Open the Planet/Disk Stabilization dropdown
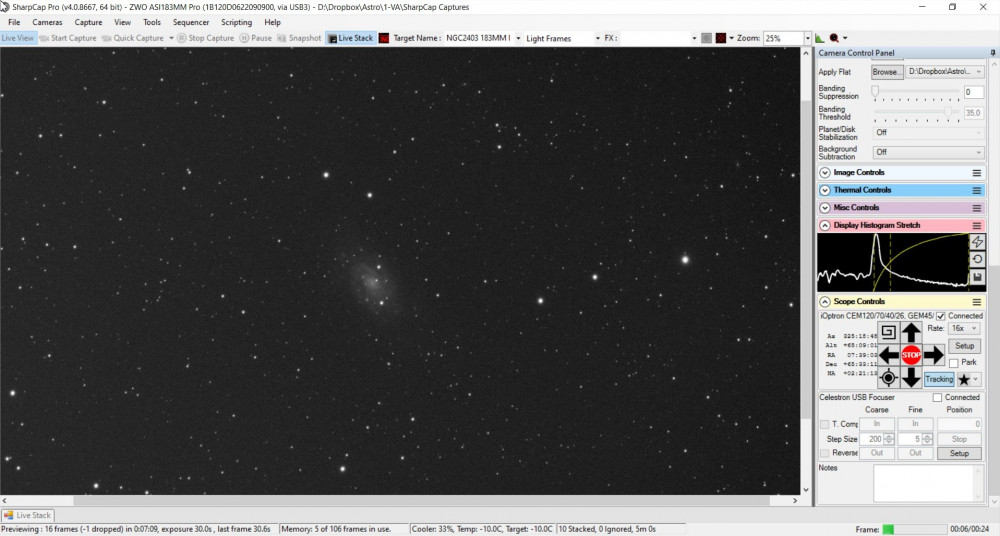 click(x=929, y=133)
